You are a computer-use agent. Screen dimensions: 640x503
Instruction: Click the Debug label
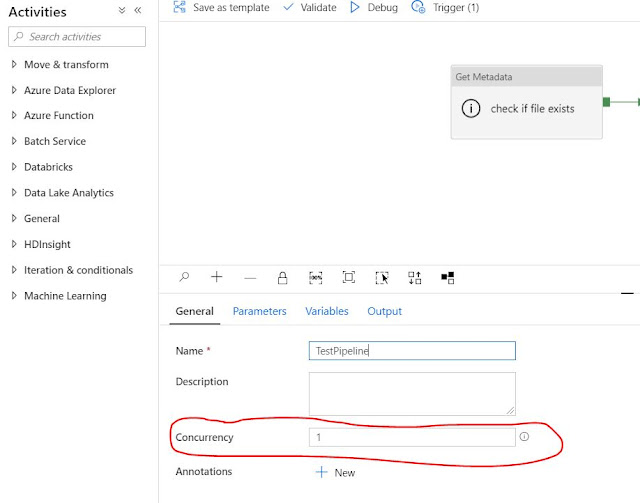point(382,7)
